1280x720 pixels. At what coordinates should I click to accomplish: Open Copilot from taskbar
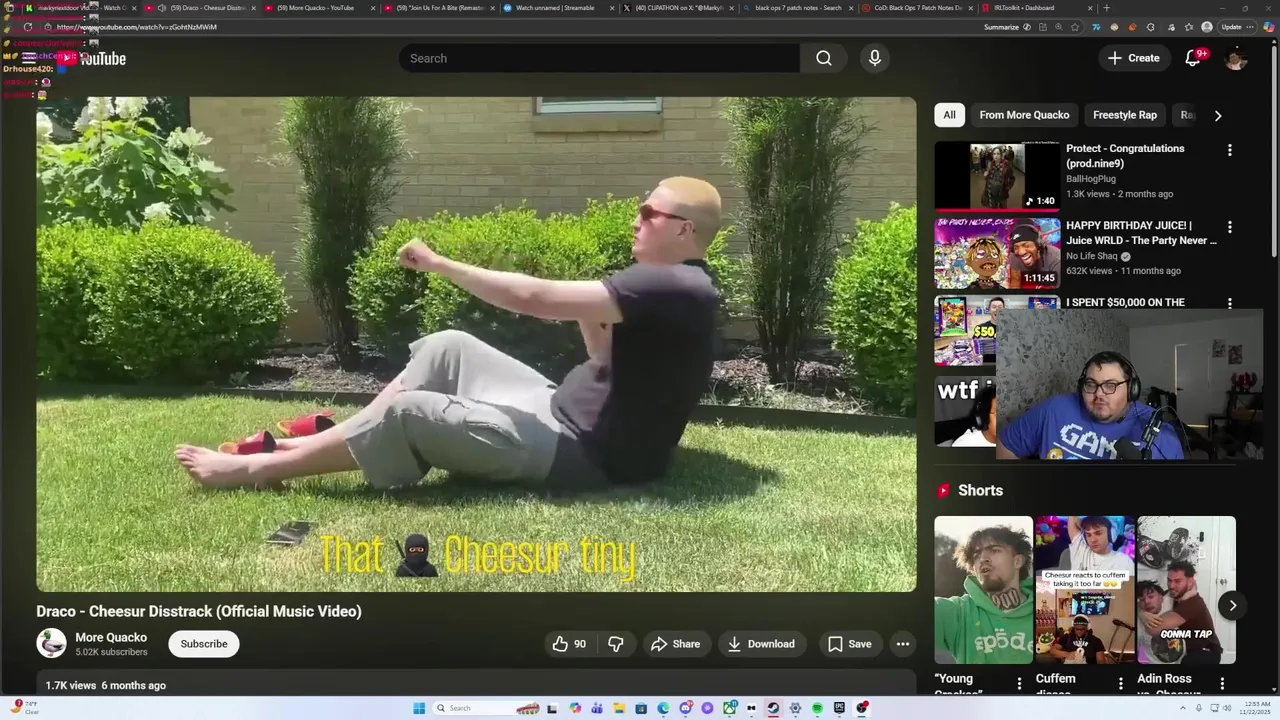tap(575, 708)
